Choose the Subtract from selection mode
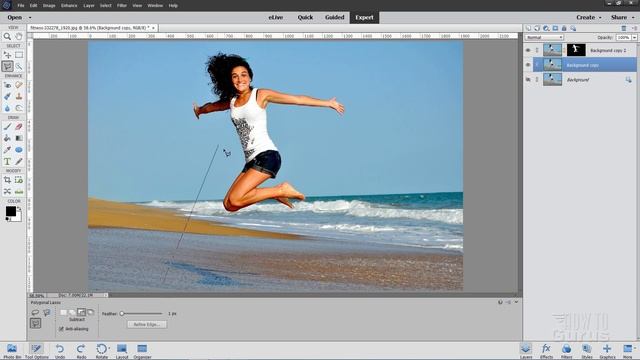640x360 pixels. pos(81,312)
